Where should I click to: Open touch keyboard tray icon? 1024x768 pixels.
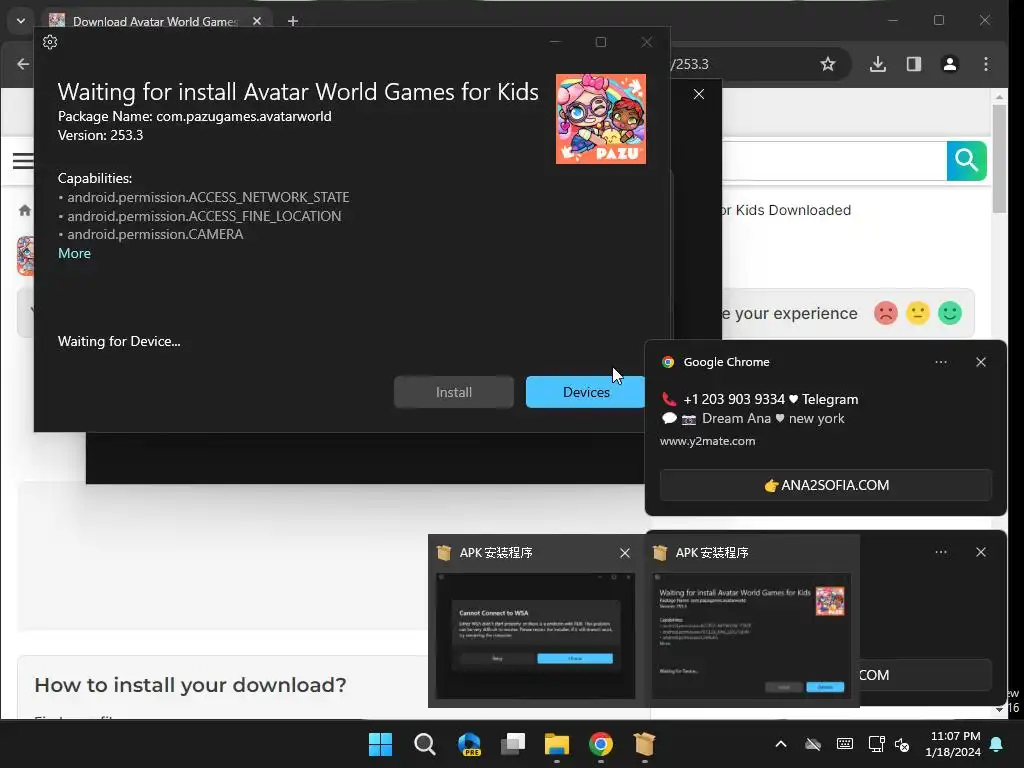coord(844,744)
